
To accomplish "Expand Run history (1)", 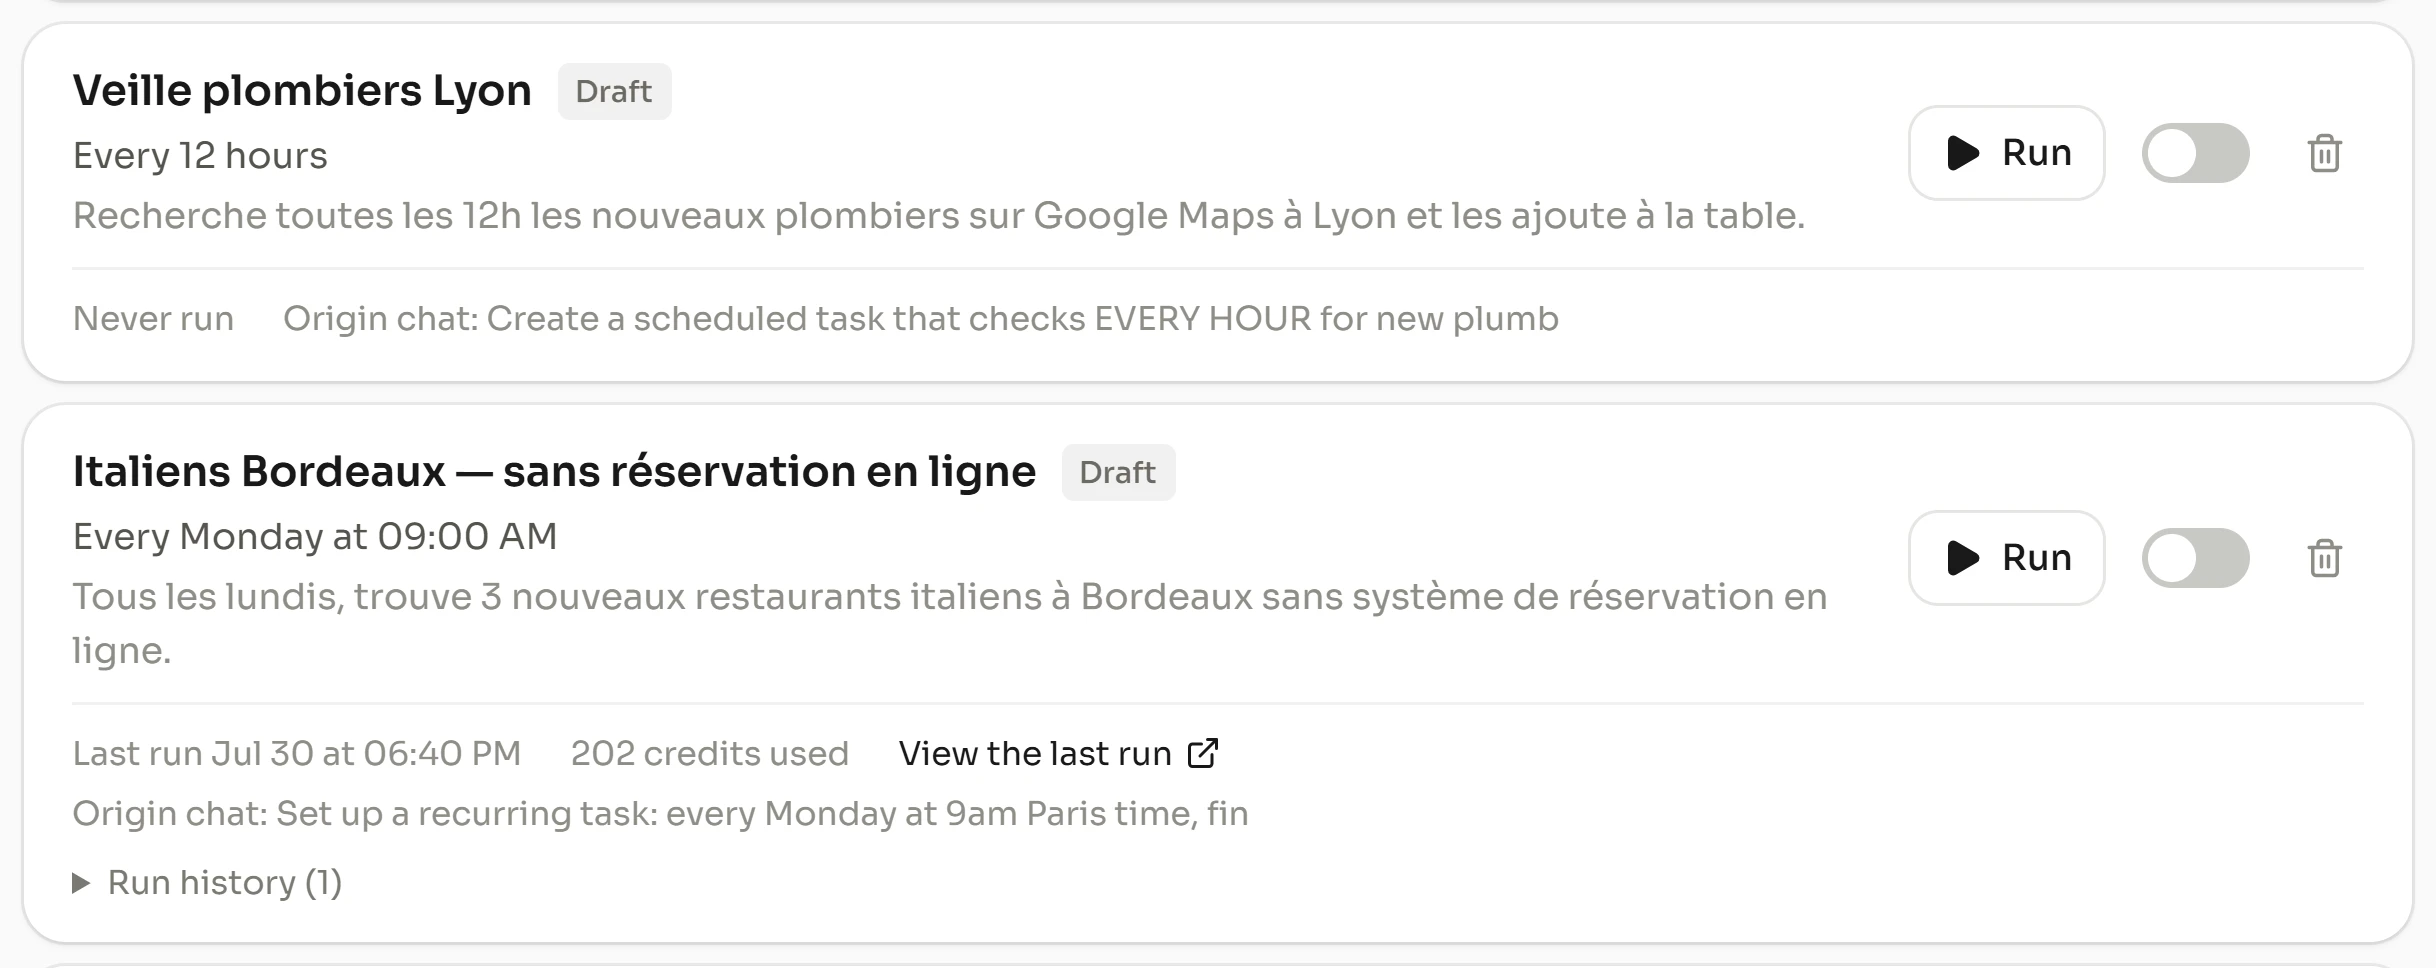I will 207,882.
